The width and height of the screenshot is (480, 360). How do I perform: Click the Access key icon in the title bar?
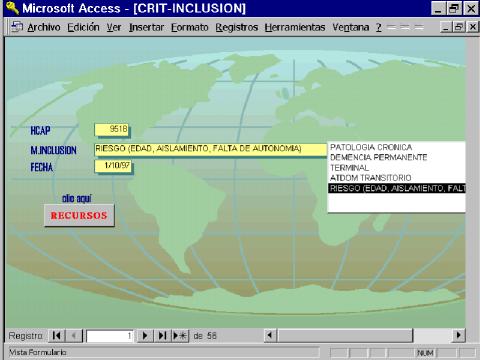13,8
